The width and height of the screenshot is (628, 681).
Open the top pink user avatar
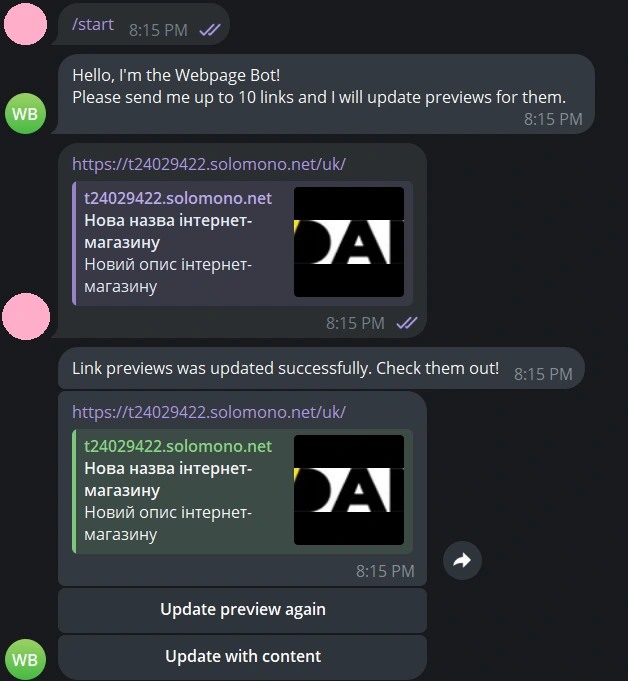click(x=25, y=24)
